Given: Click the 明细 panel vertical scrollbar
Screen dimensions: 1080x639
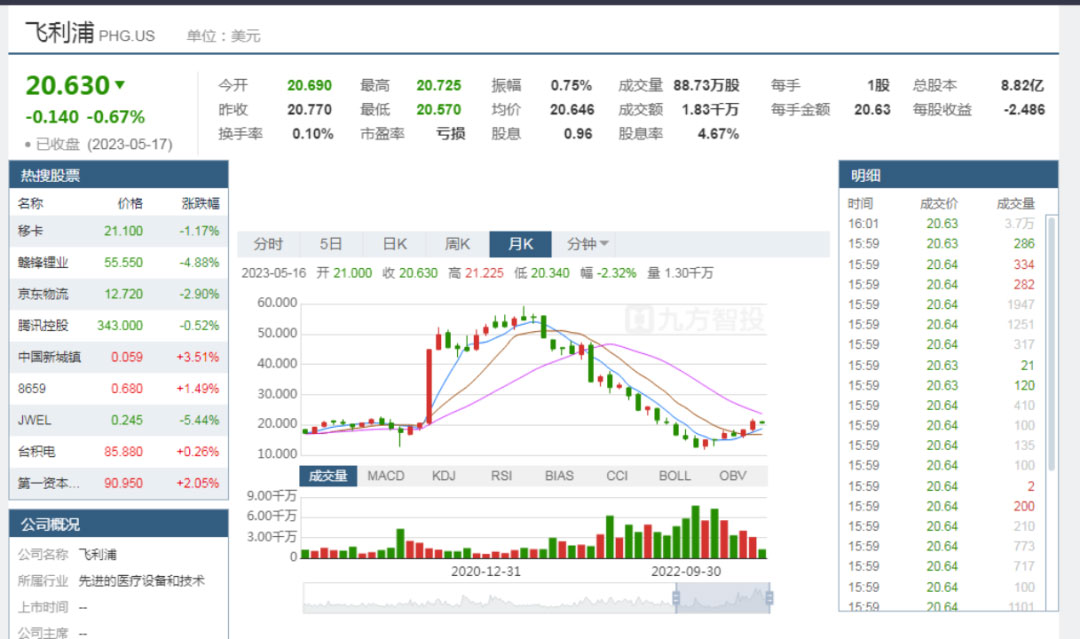Looking at the screenshot, I should 1051,340.
